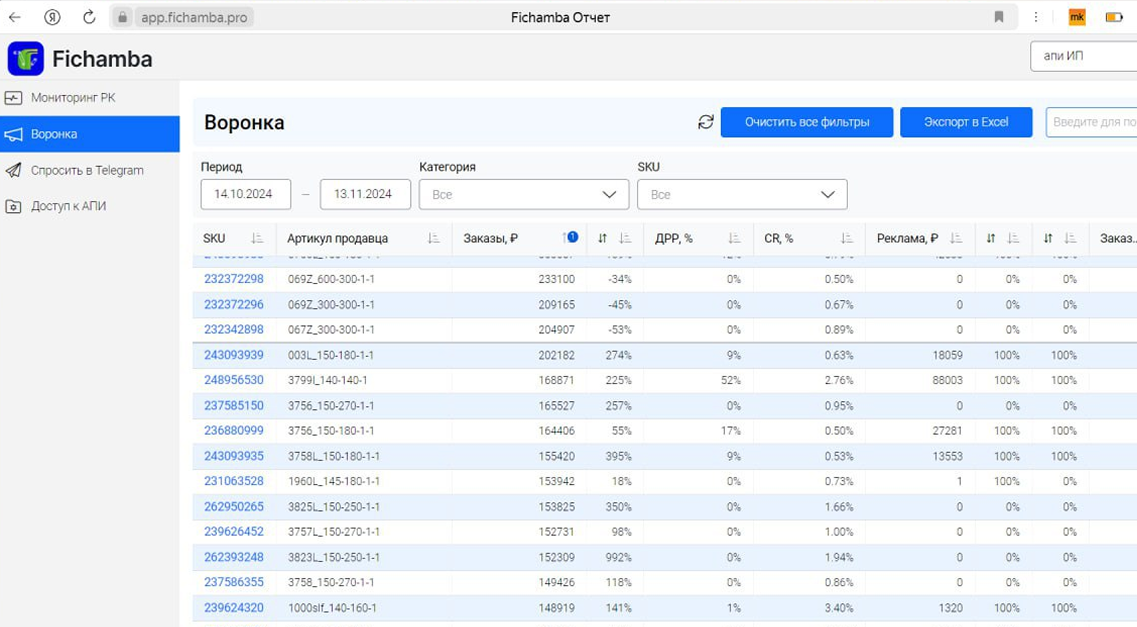
Task: Open Доступ к АПИ page
Action: 89,207
